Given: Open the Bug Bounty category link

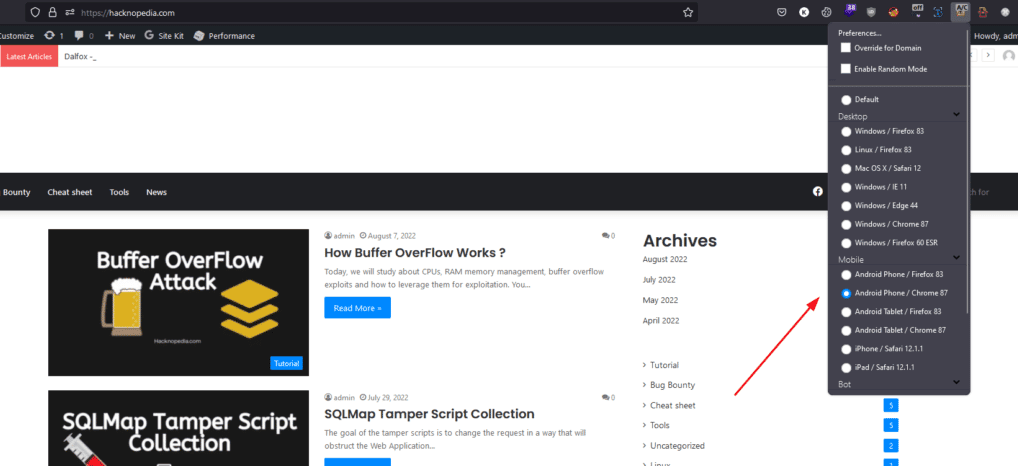Looking at the screenshot, I should [673, 385].
